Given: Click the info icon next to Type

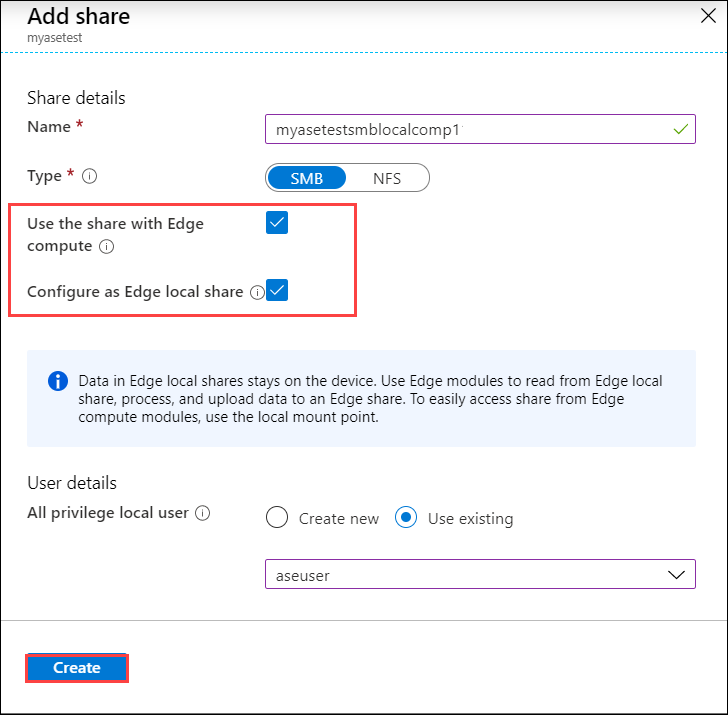Looking at the screenshot, I should (x=90, y=176).
